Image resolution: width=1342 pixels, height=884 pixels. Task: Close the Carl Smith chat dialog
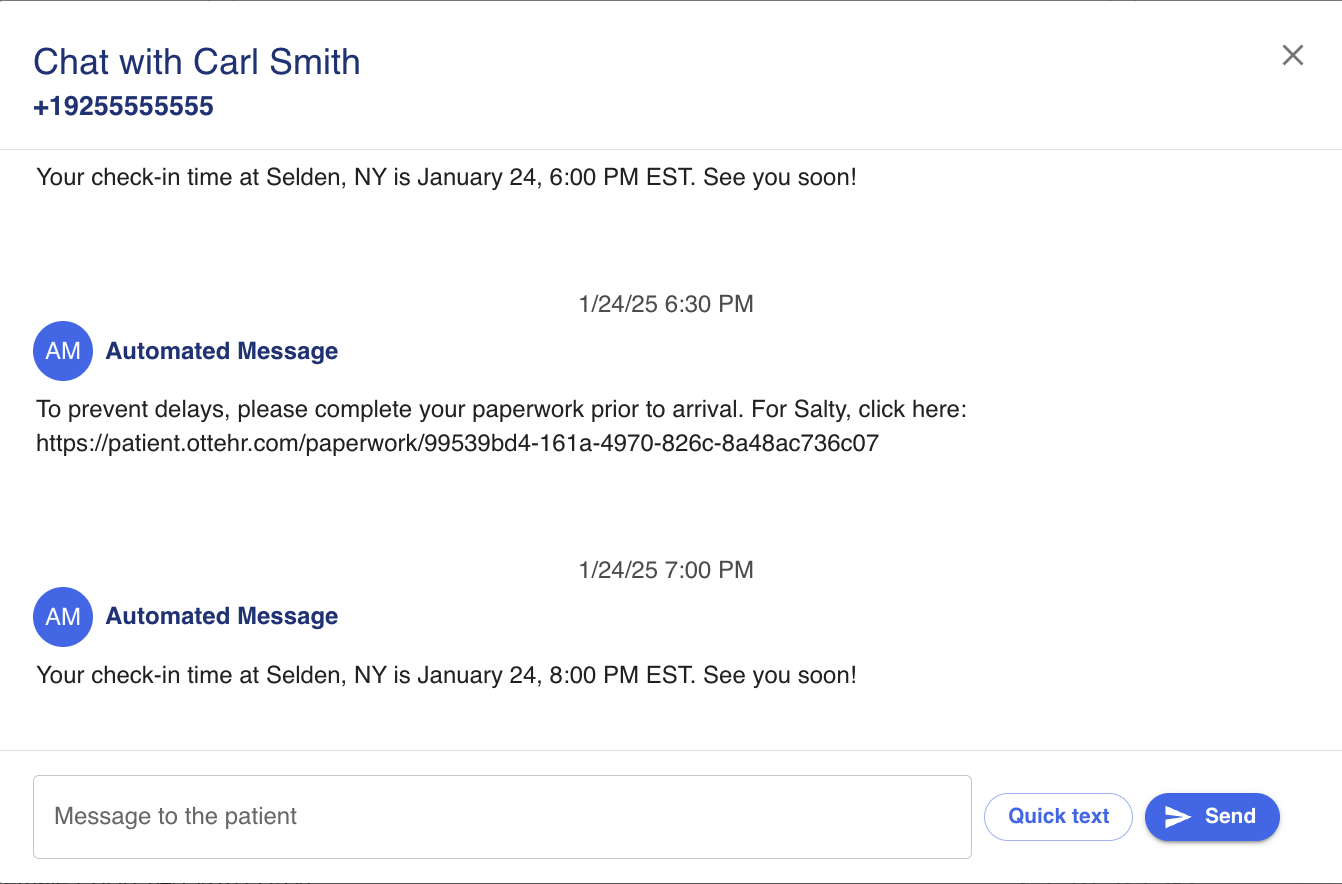click(1293, 56)
